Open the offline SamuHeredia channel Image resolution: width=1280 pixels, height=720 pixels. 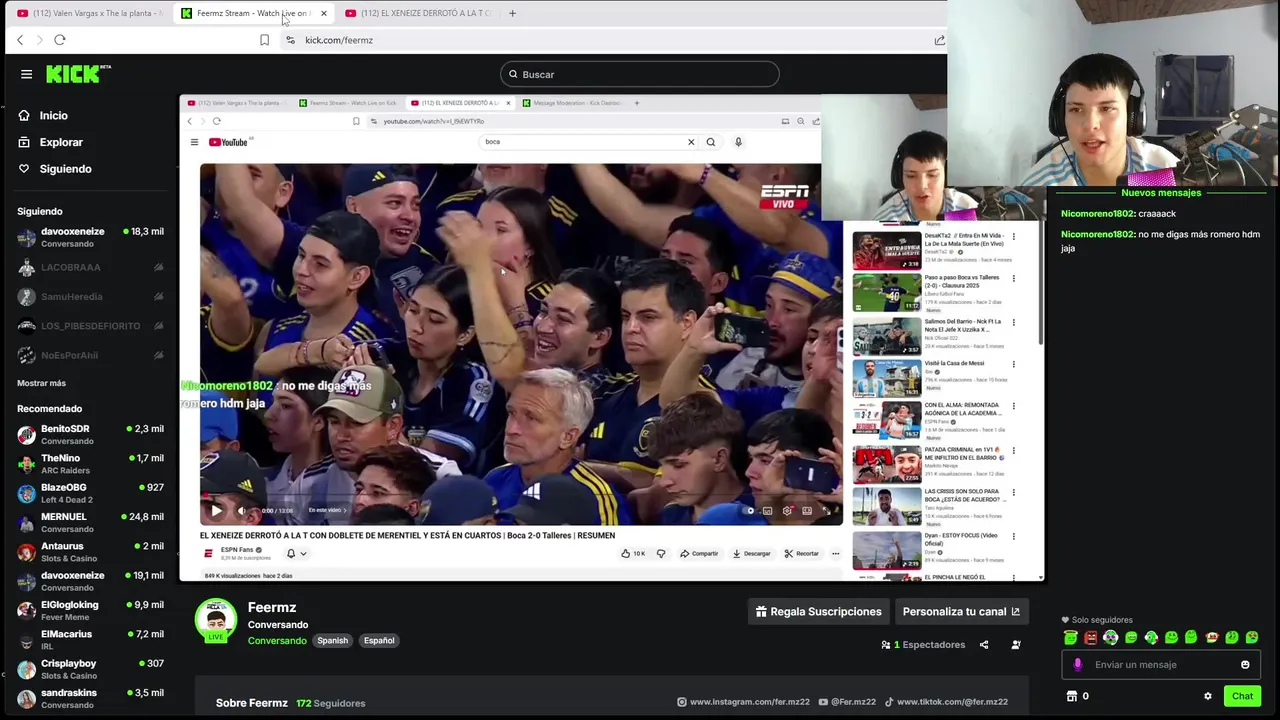pos(90,297)
